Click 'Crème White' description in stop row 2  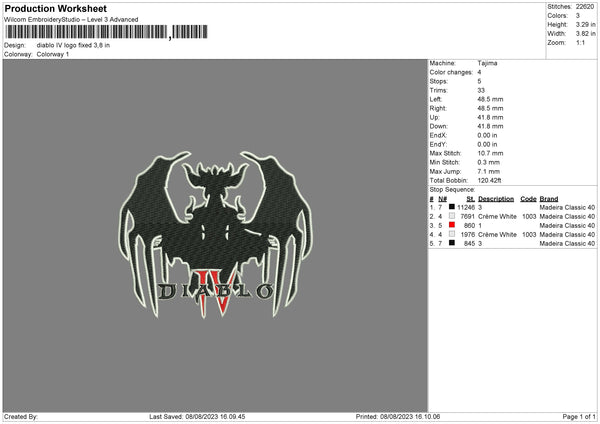(497, 217)
